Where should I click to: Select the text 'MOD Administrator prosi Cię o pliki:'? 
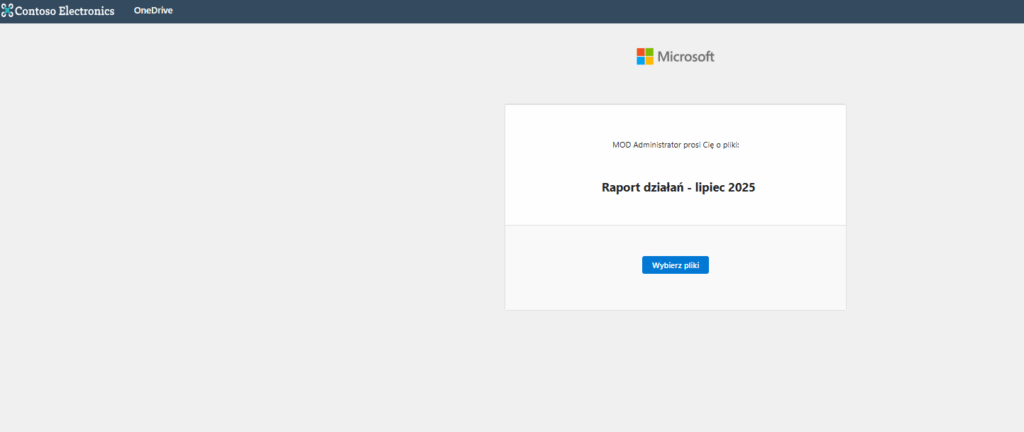[675, 145]
